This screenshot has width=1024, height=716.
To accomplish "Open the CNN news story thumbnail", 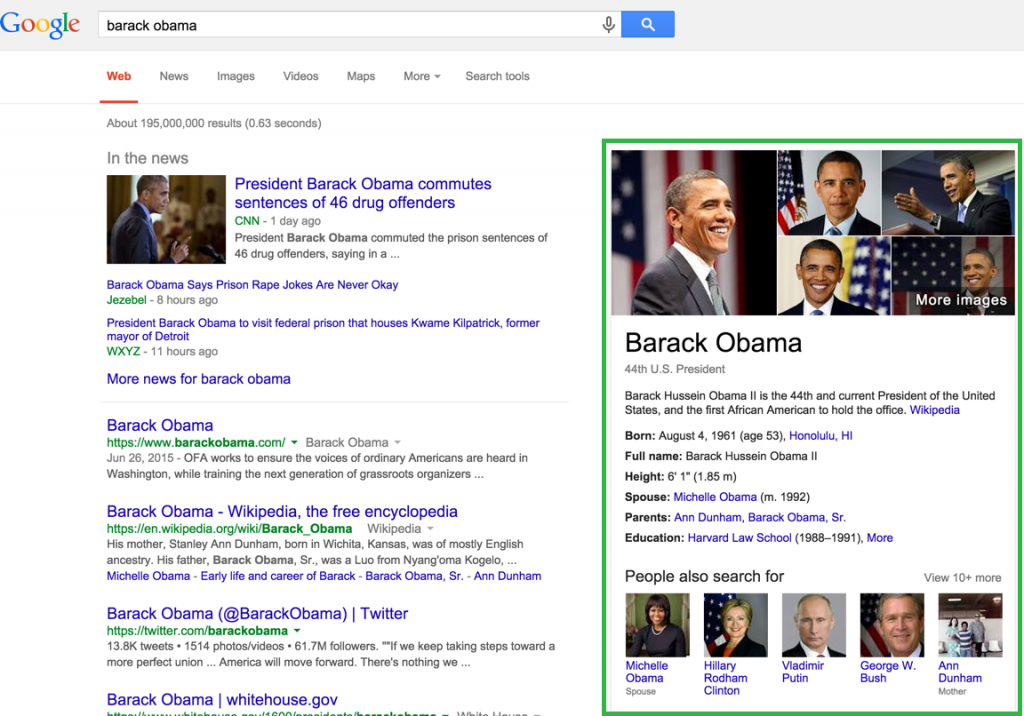I will click(166, 219).
